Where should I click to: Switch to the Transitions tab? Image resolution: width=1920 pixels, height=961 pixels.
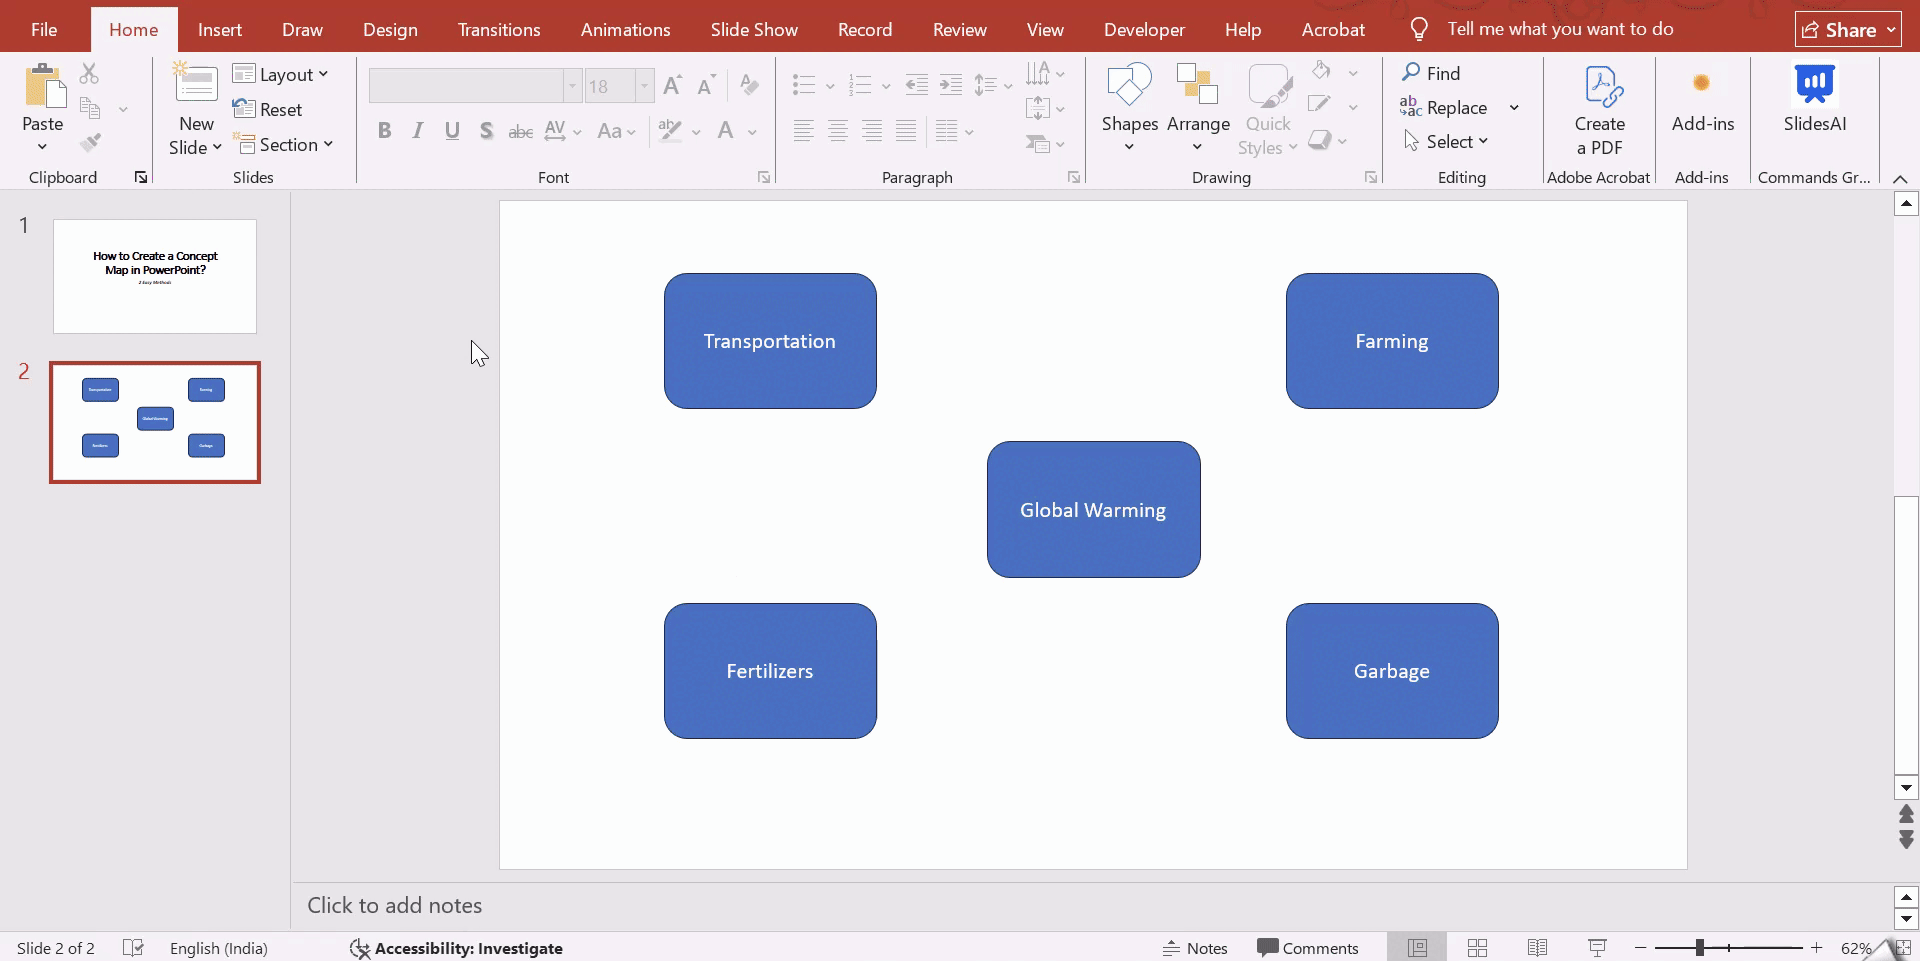499,30
